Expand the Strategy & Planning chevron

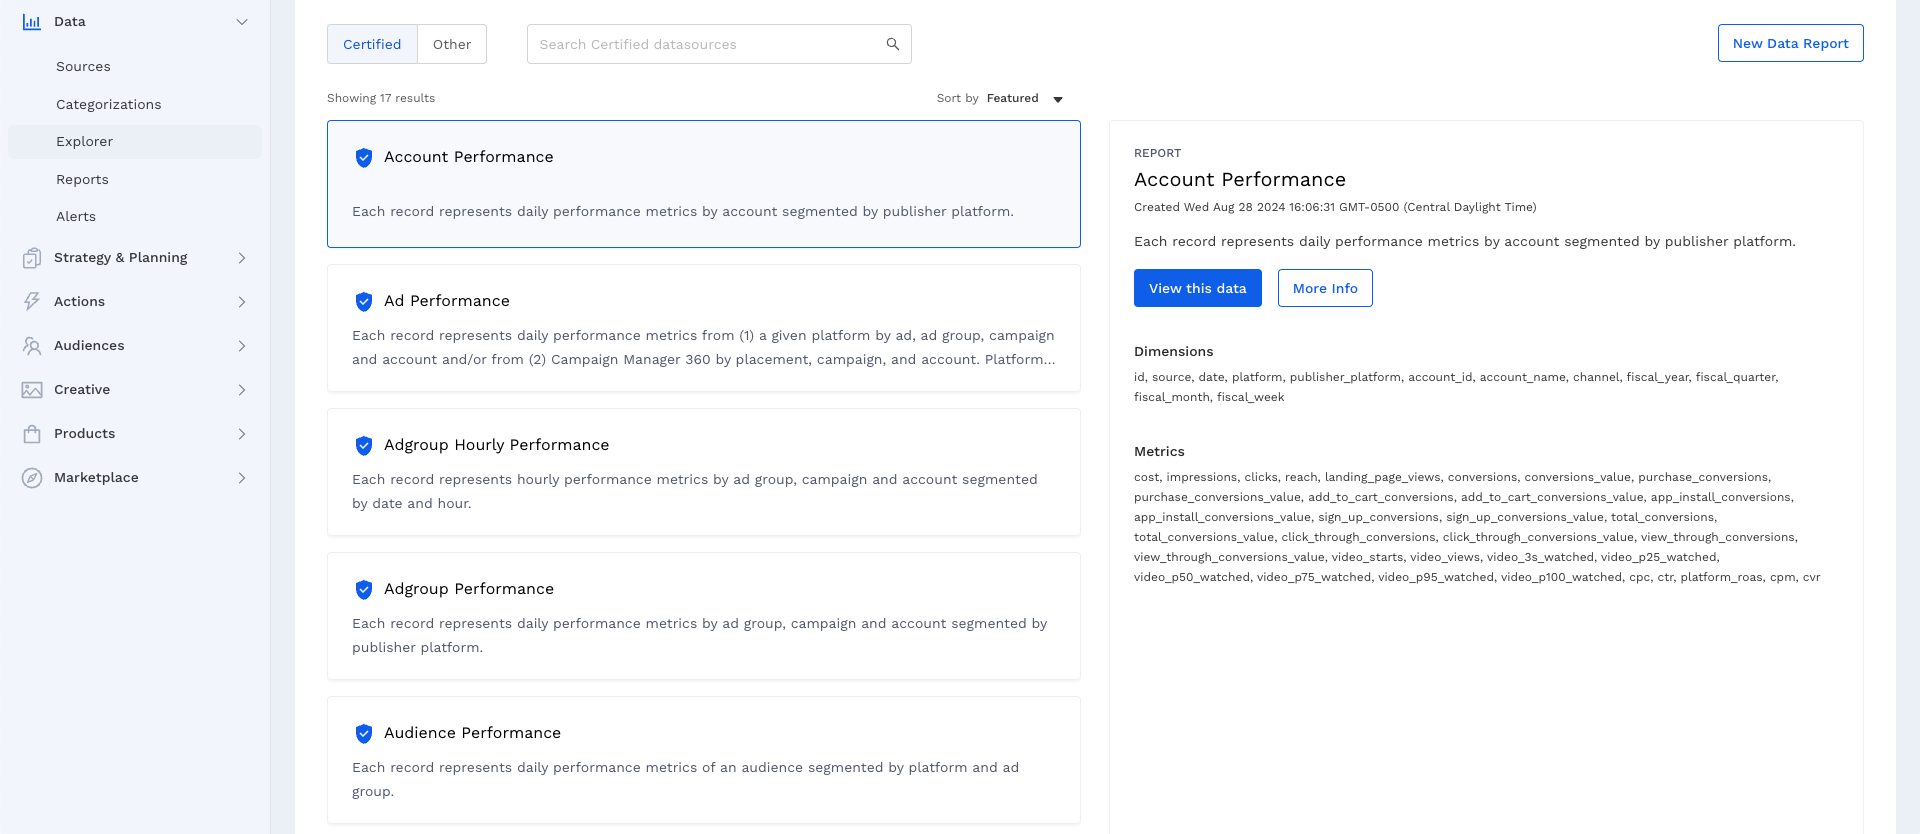[241, 258]
